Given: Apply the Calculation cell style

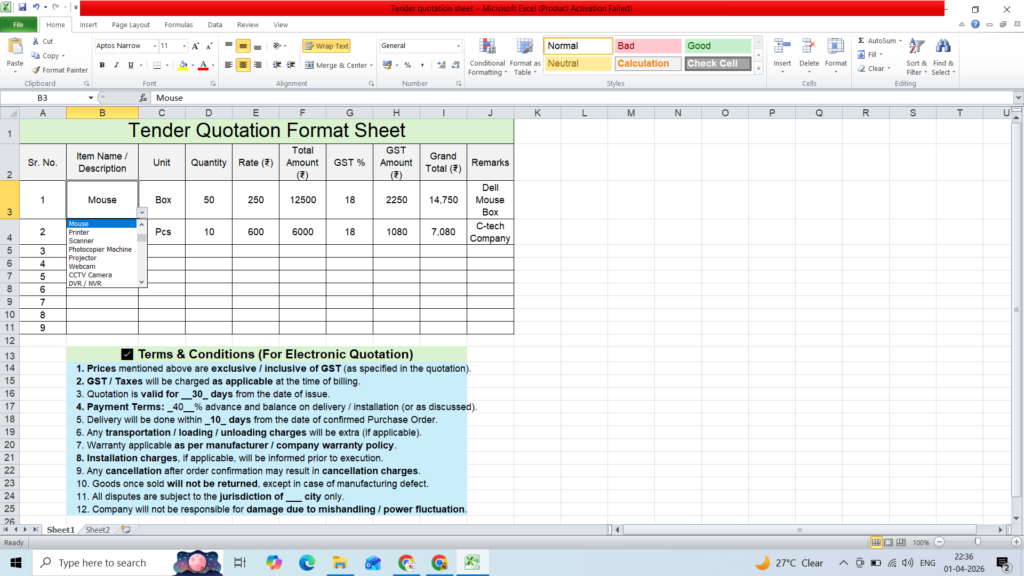Looking at the screenshot, I should 647,63.
